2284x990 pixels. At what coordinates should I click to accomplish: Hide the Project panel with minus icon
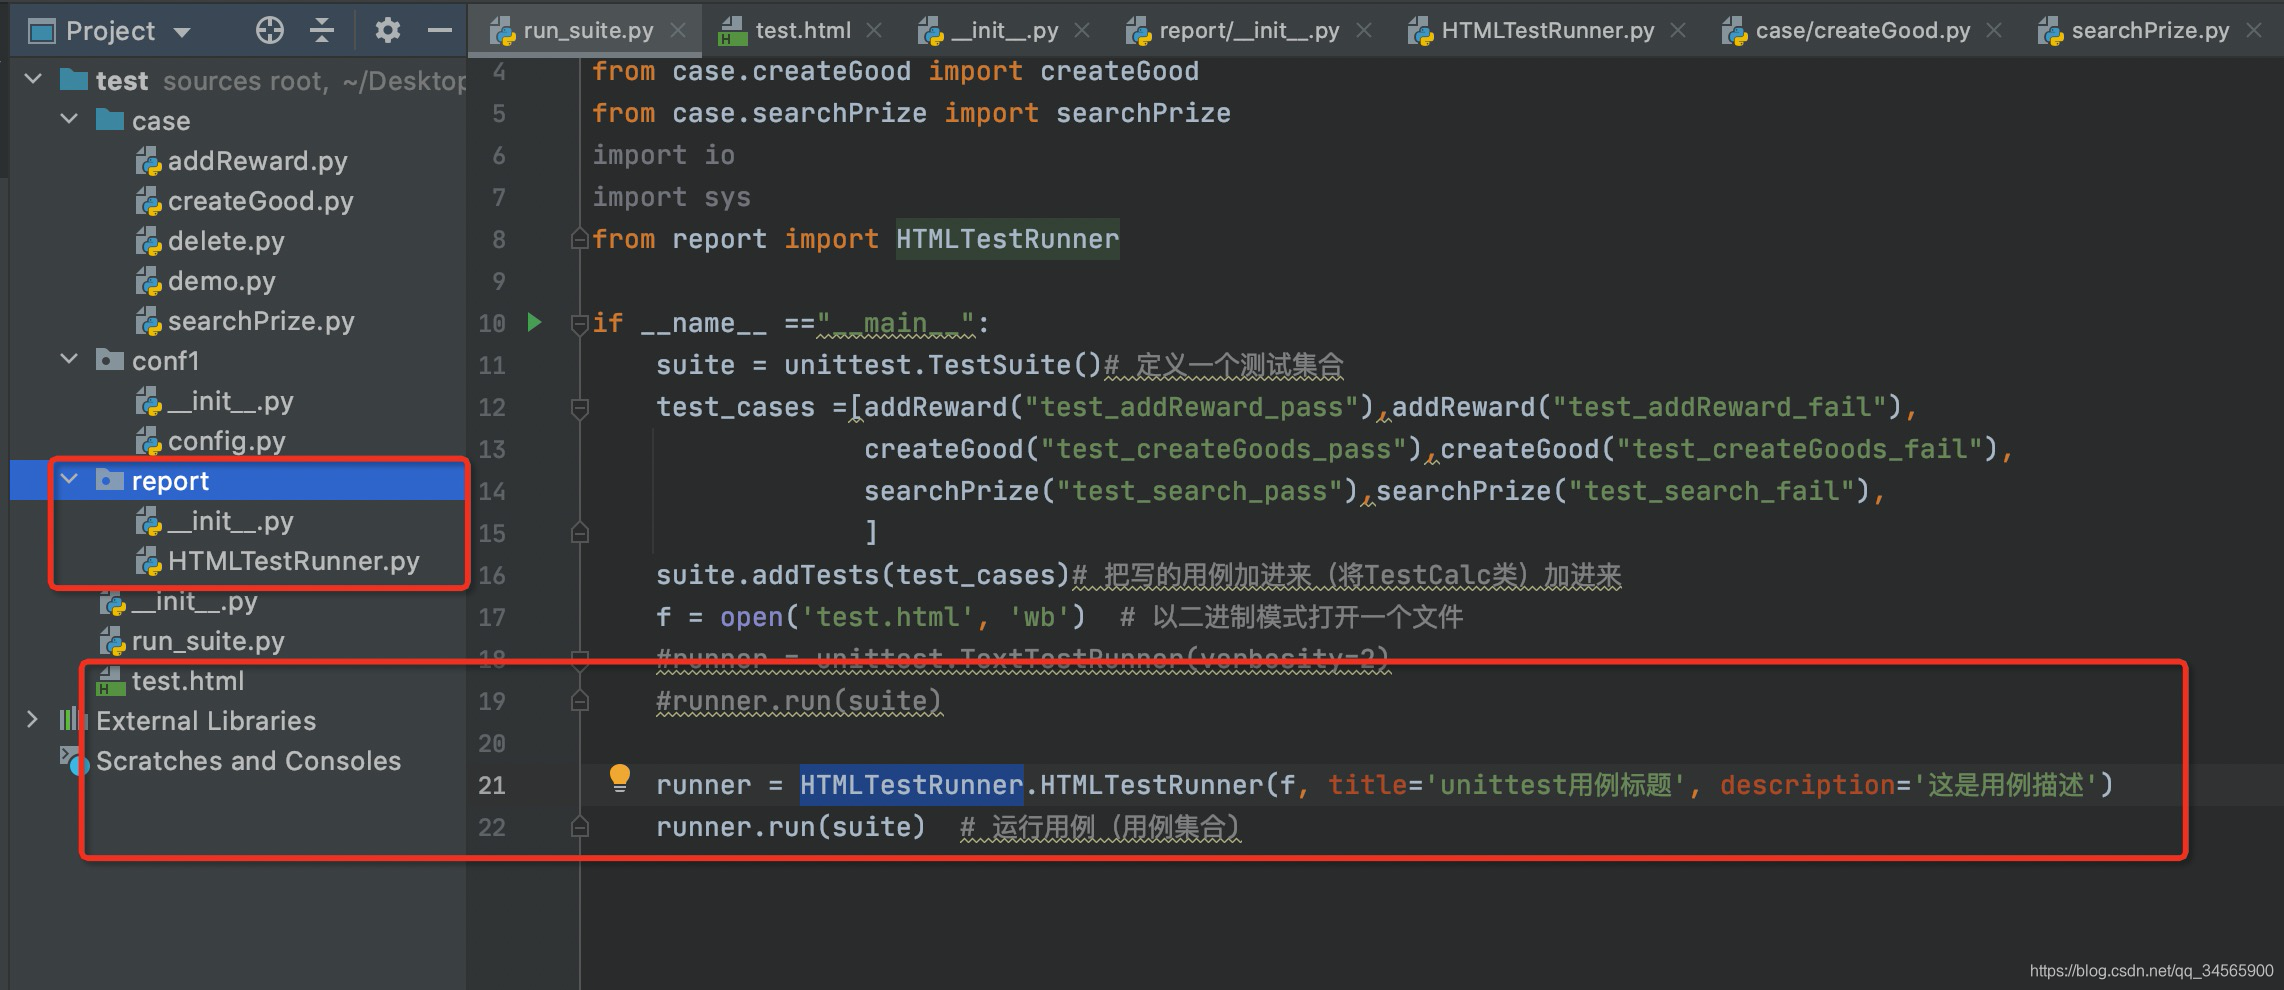[x=439, y=30]
